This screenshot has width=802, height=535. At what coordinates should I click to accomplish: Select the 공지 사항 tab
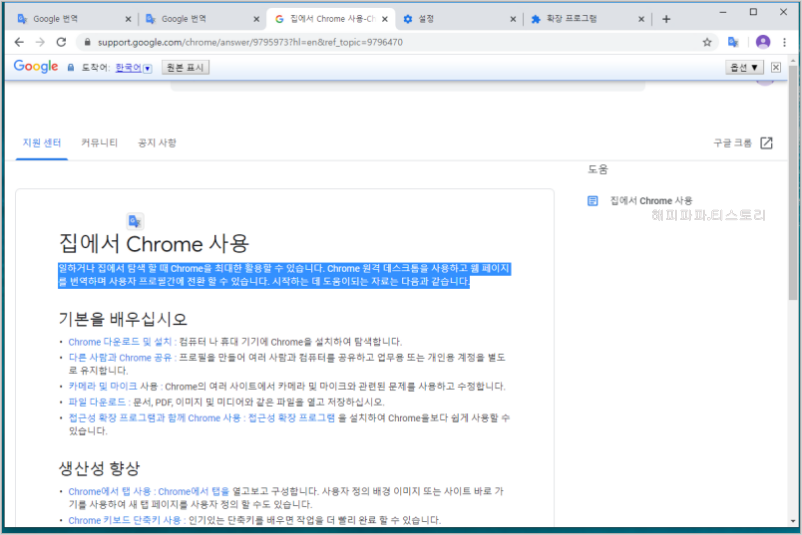(x=157, y=143)
